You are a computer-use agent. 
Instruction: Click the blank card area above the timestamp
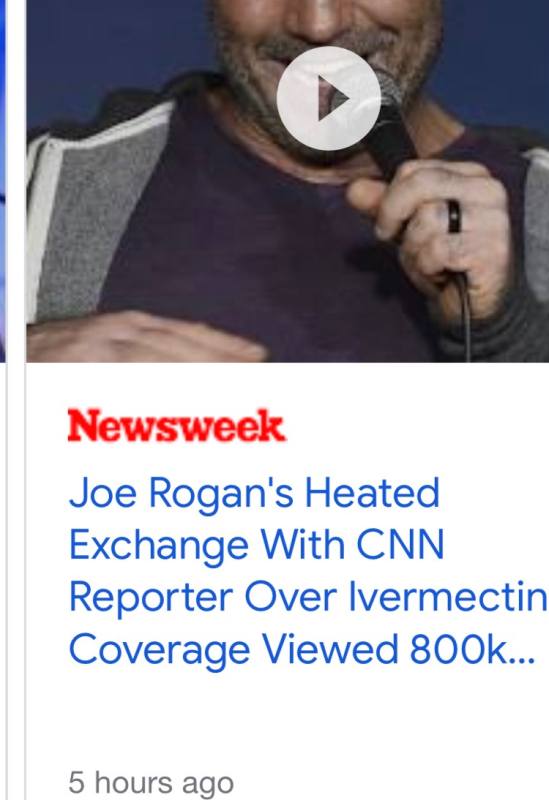[x=286, y=719]
